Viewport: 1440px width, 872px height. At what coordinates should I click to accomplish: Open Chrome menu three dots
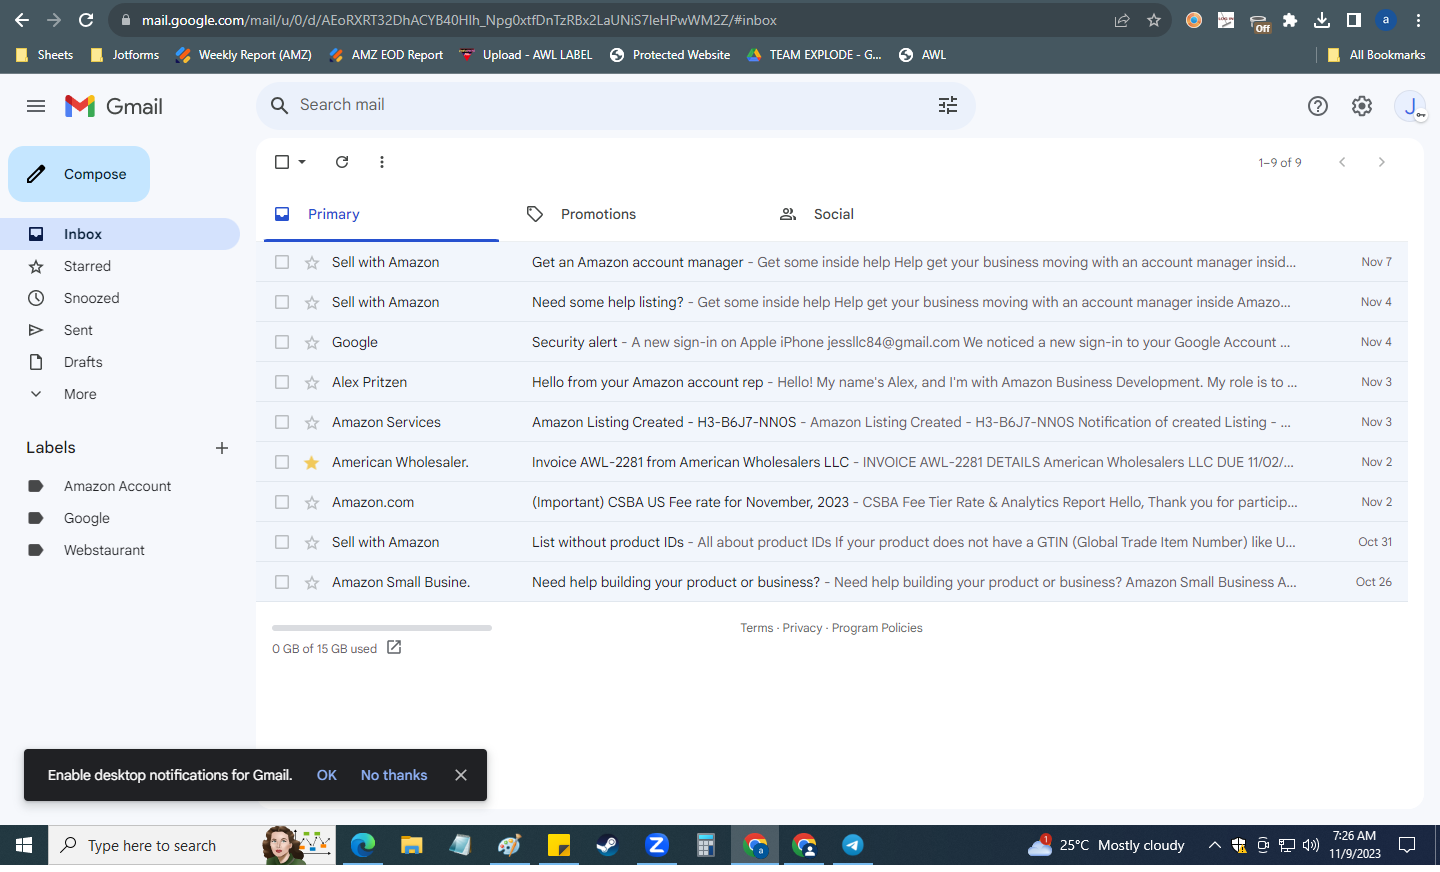click(1418, 20)
